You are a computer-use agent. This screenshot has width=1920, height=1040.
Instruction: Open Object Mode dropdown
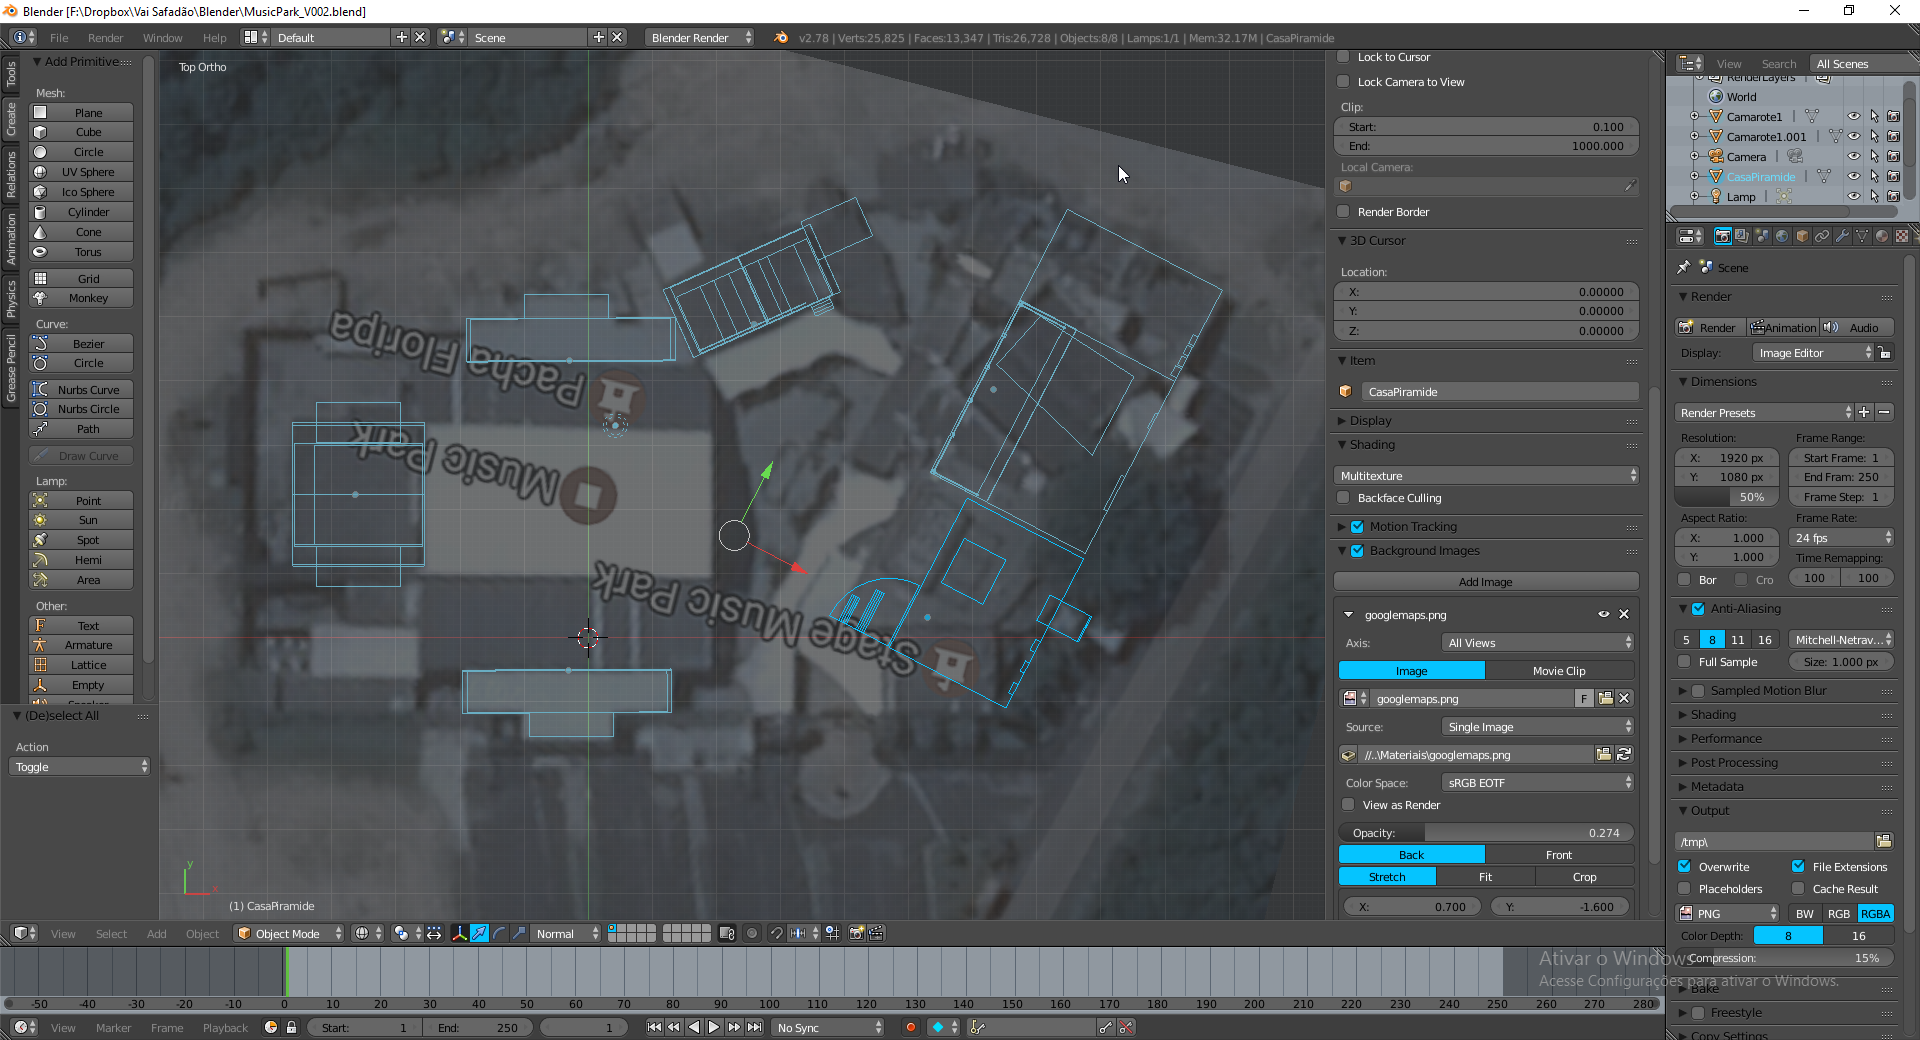click(x=289, y=933)
